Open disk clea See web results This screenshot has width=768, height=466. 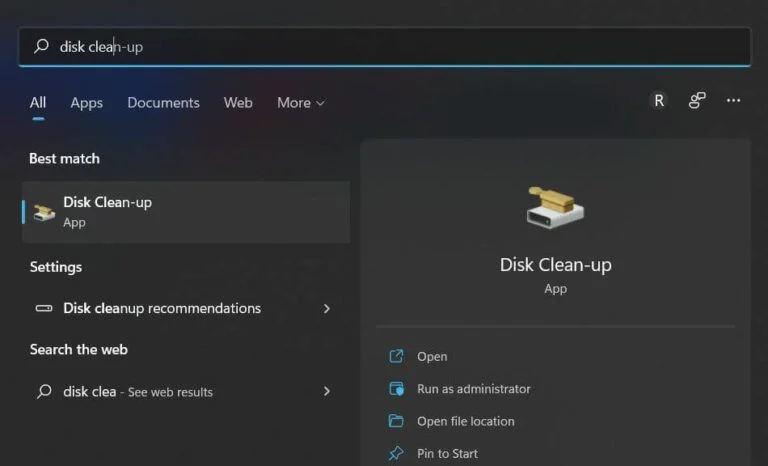(x=186, y=391)
